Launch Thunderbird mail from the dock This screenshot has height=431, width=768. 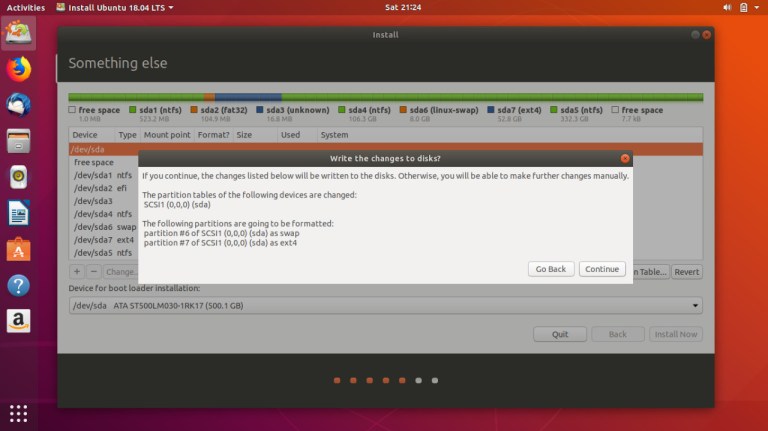click(19, 105)
